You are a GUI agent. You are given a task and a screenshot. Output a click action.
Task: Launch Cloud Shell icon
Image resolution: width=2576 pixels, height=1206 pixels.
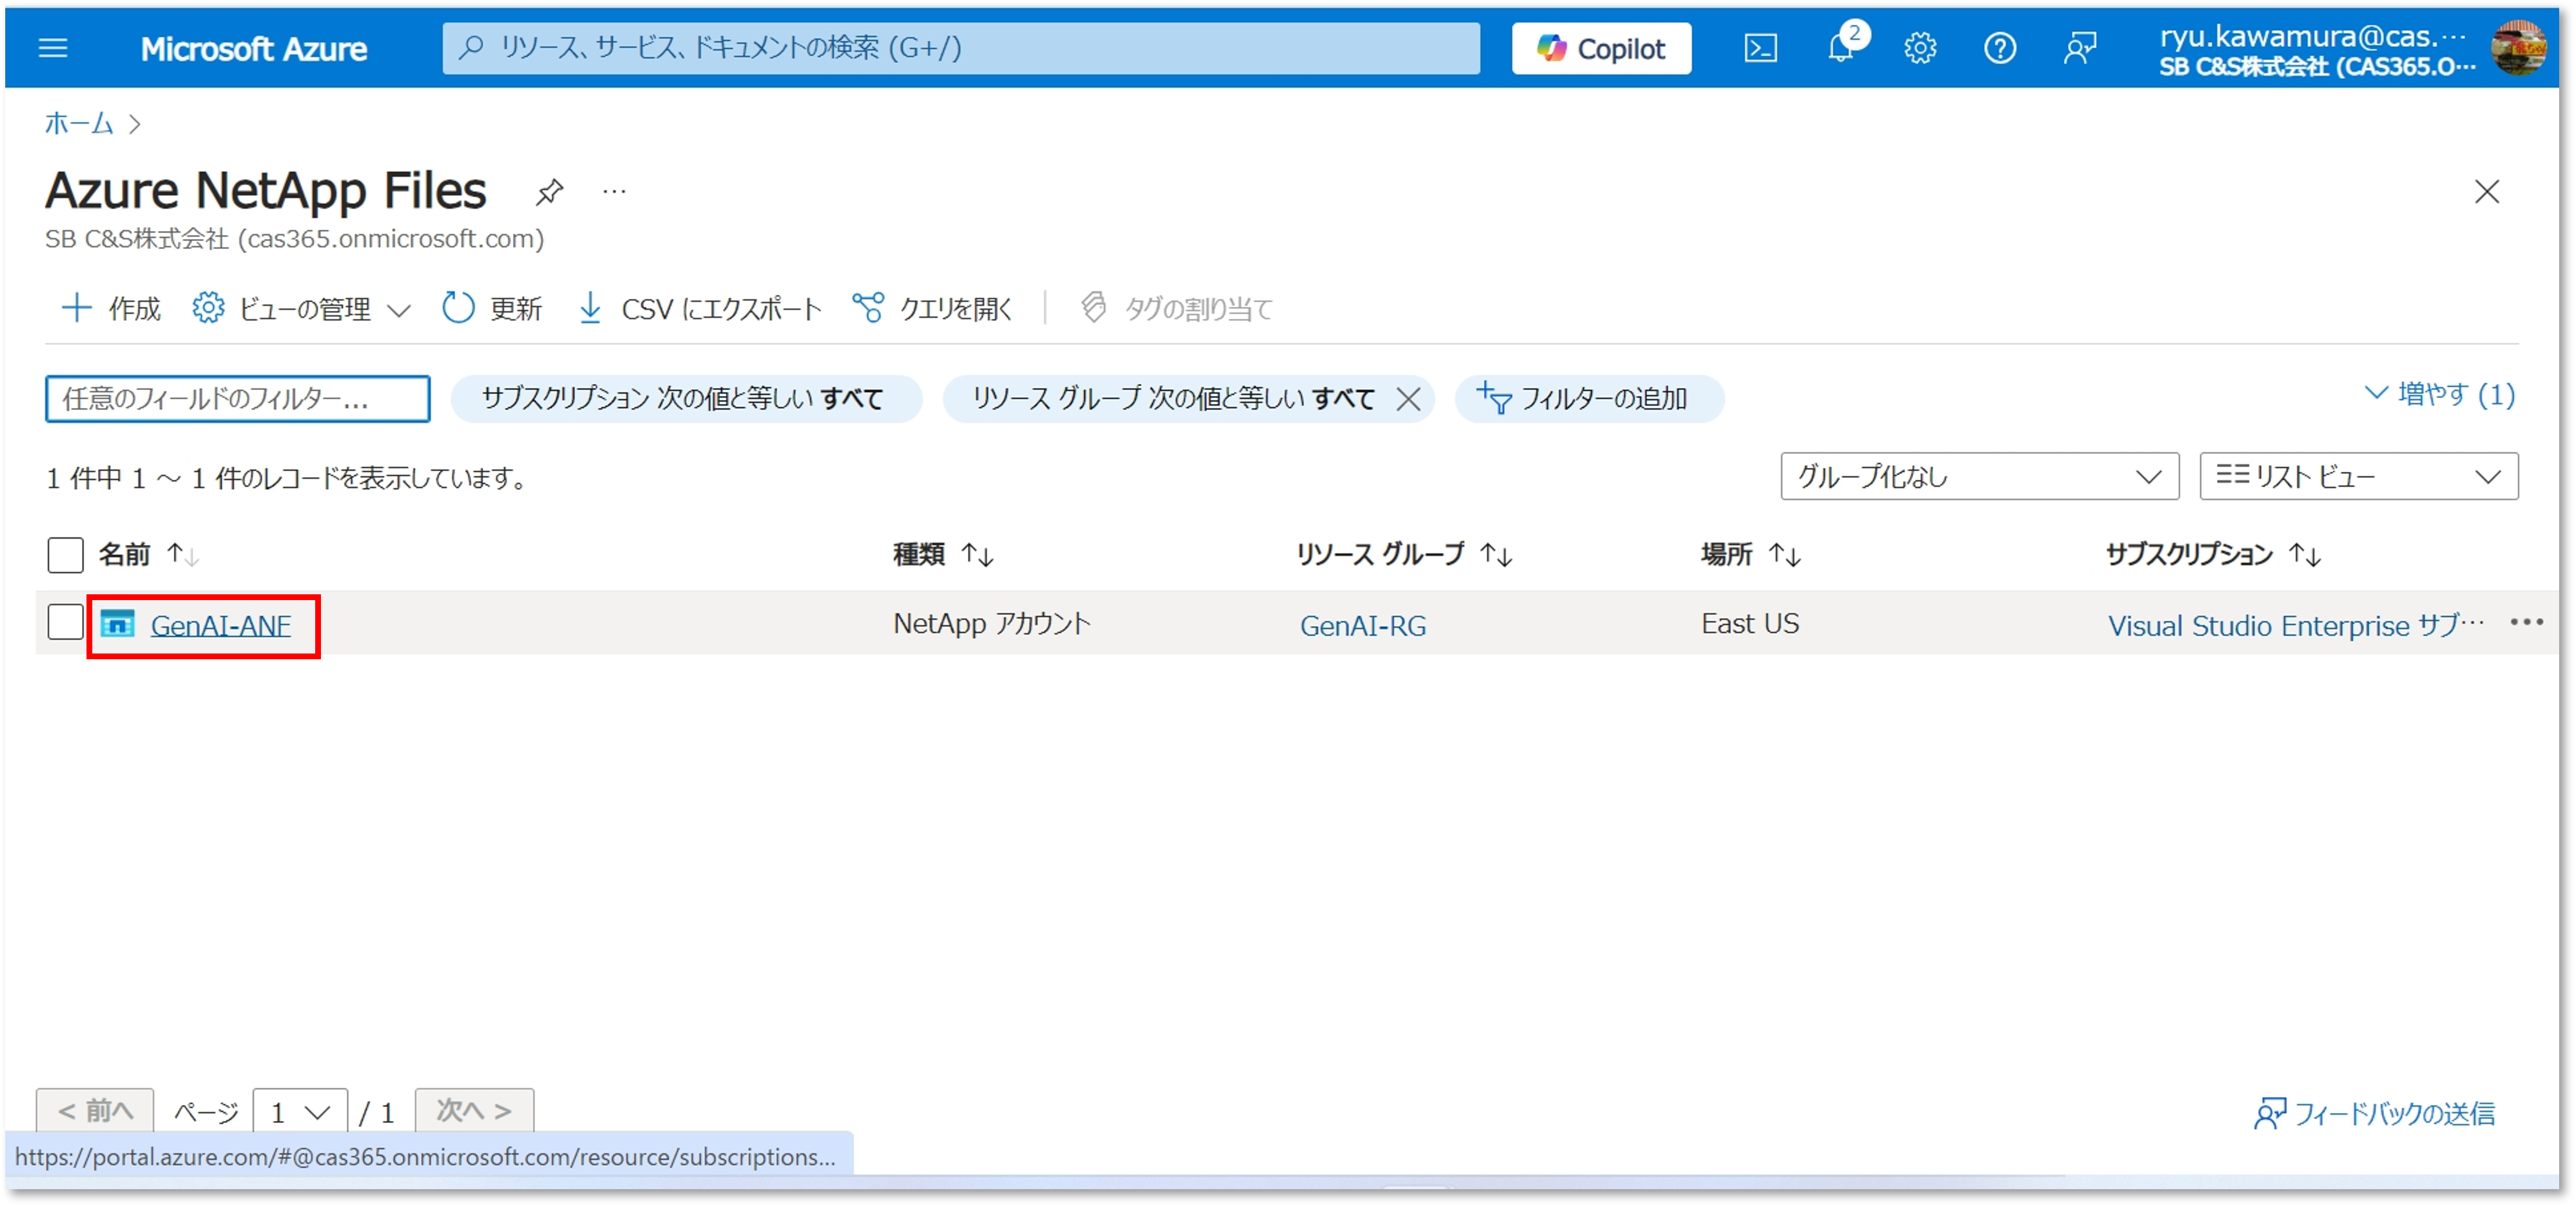pos(1760,48)
